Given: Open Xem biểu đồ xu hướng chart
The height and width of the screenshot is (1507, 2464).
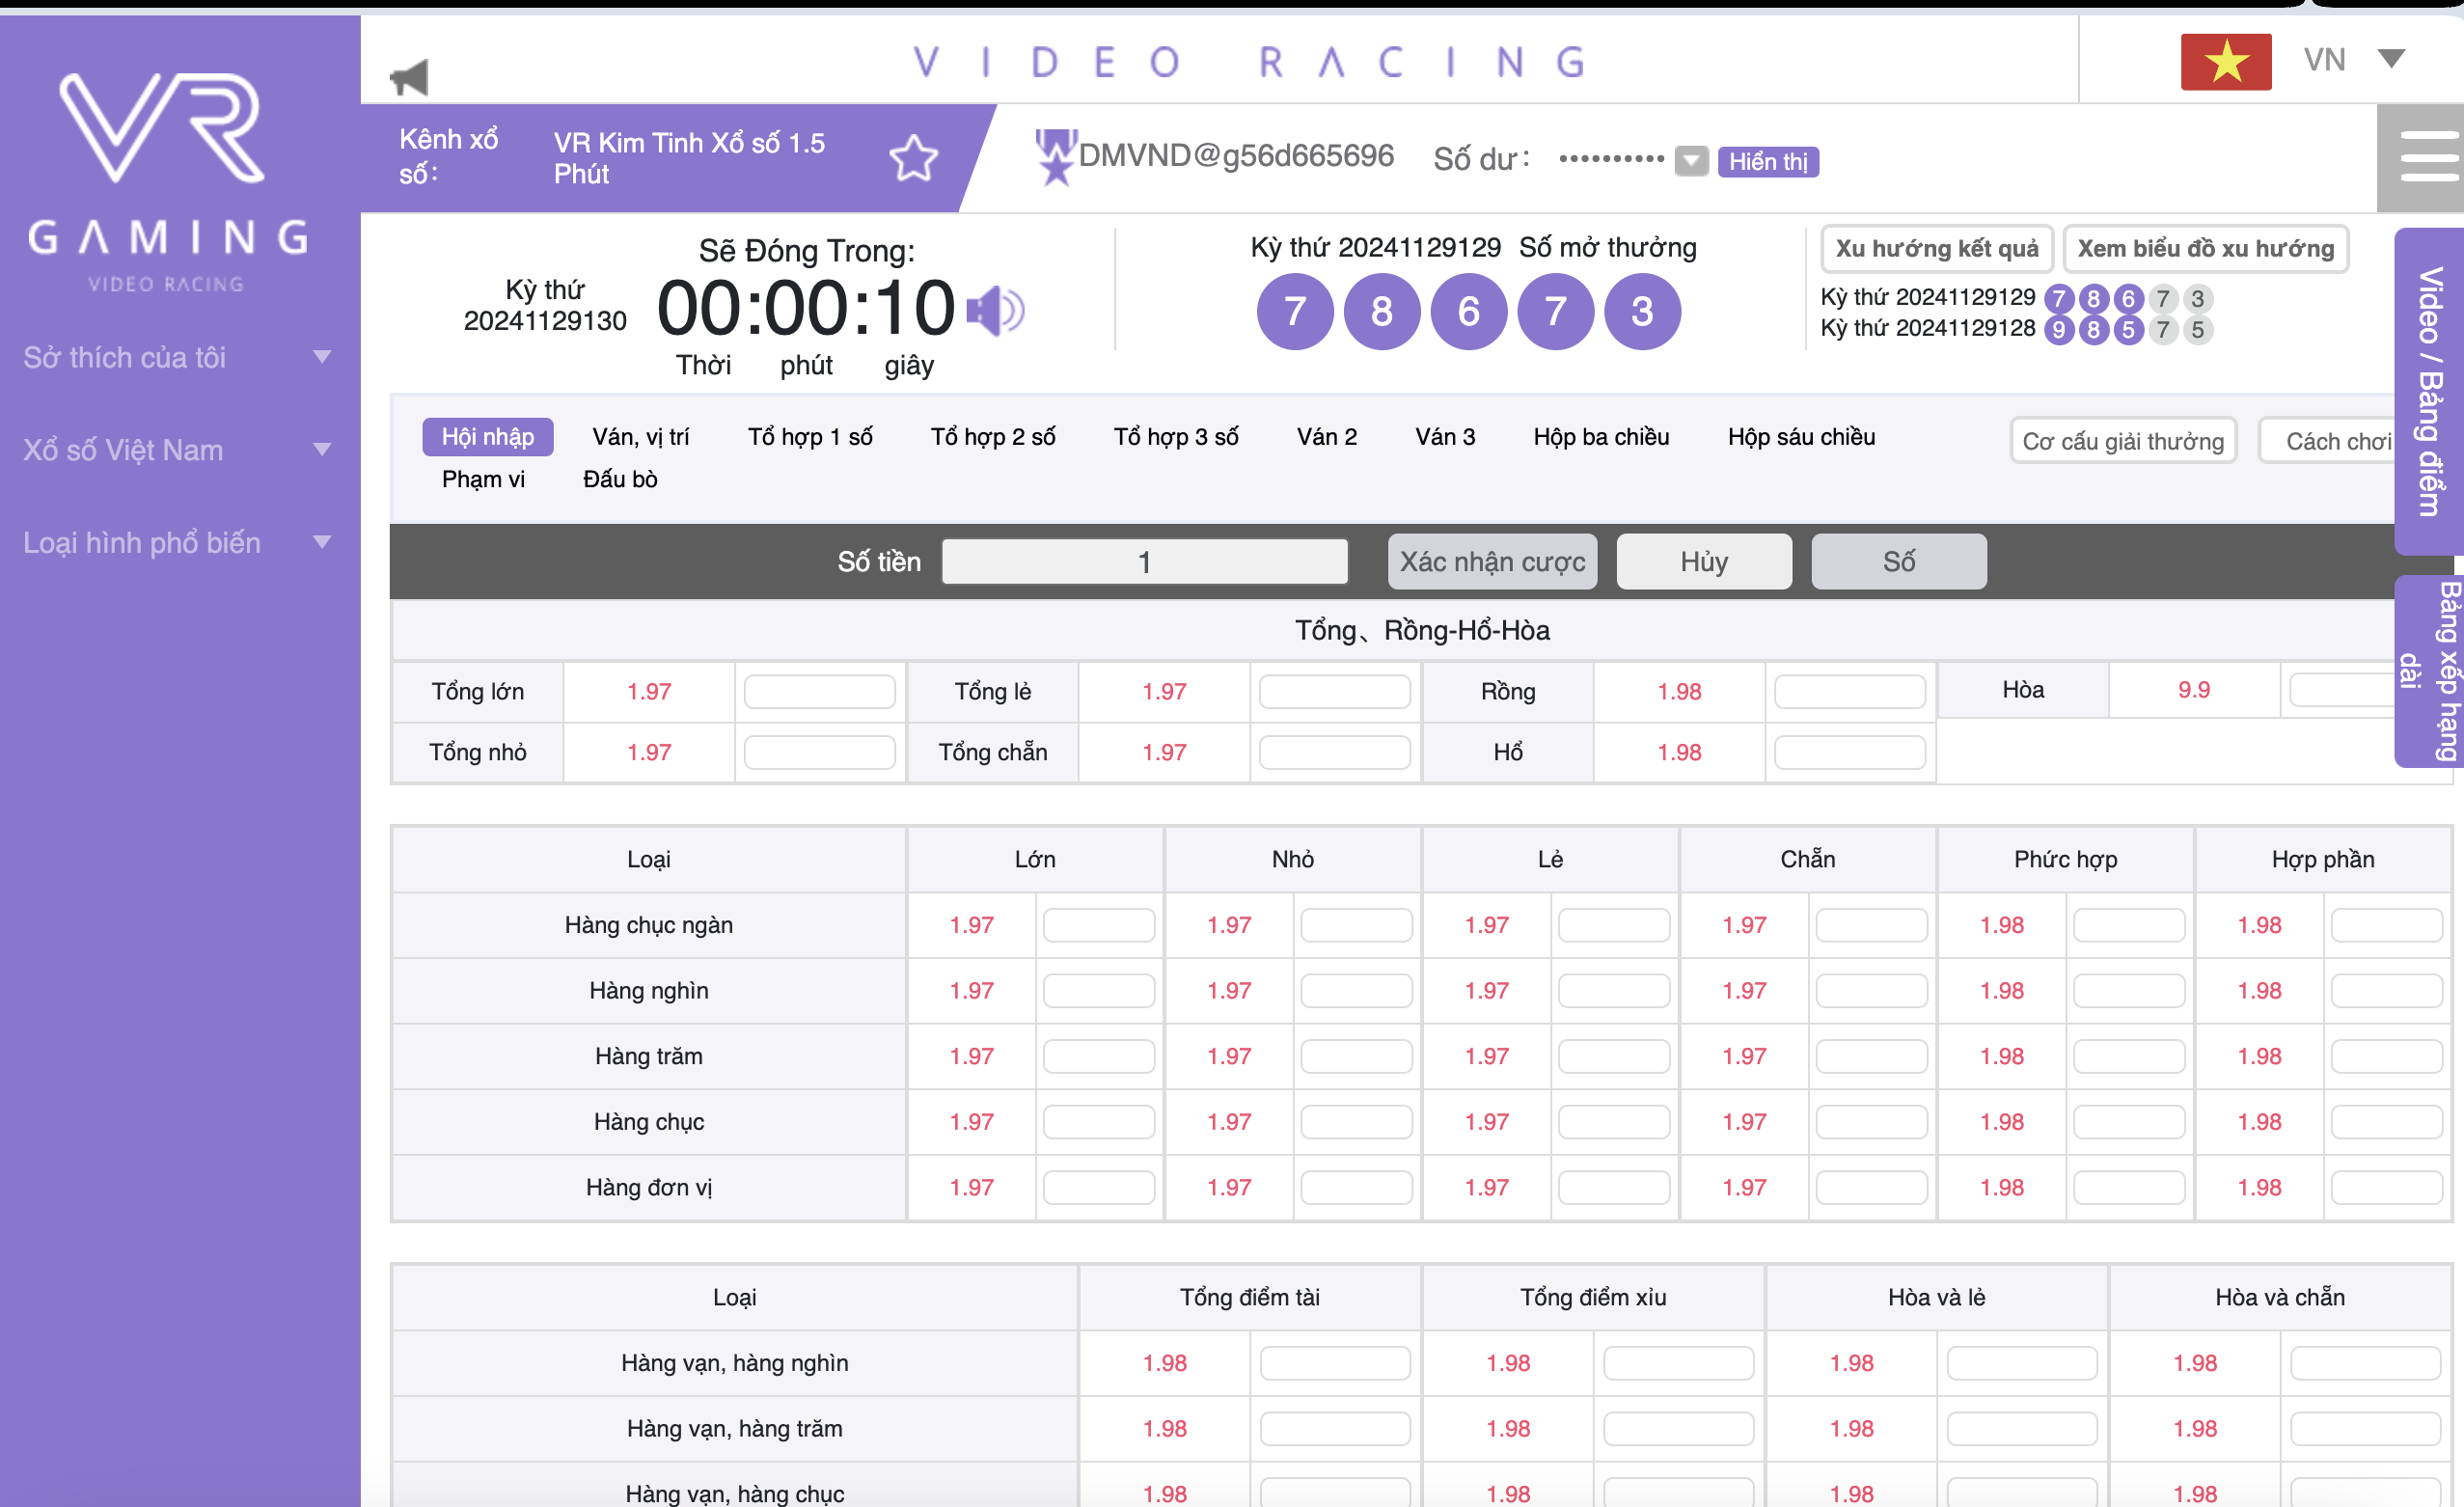Looking at the screenshot, I should (2205, 249).
